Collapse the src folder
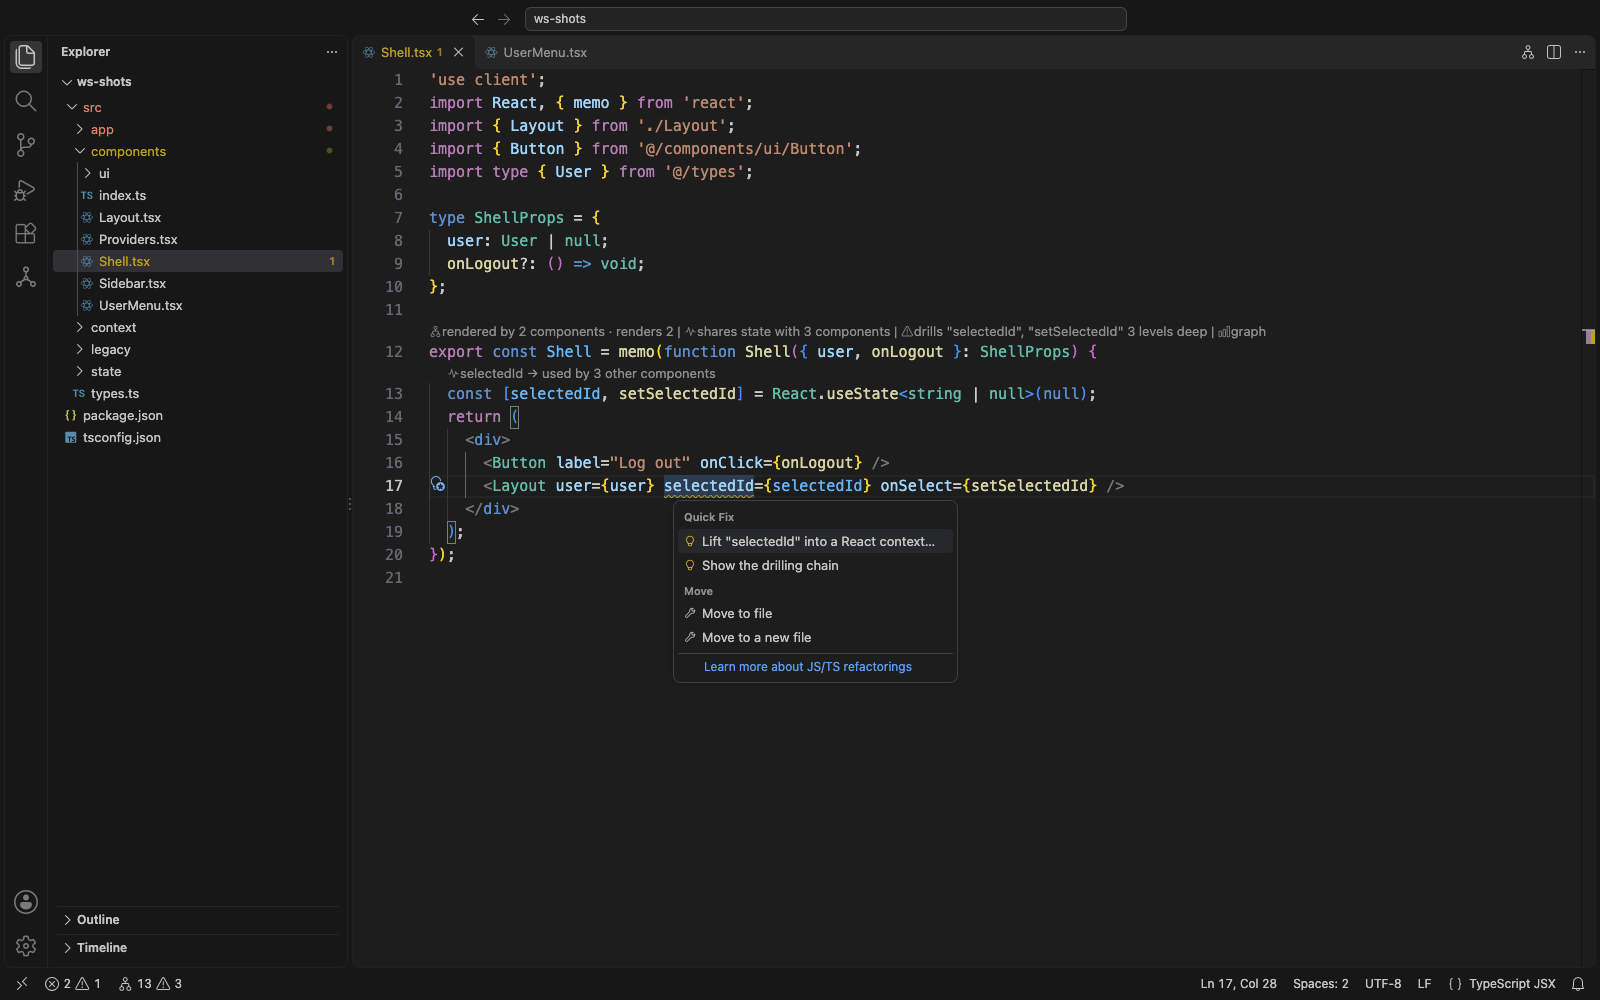This screenshot has height=1000, width=1600. coord(72,107)
